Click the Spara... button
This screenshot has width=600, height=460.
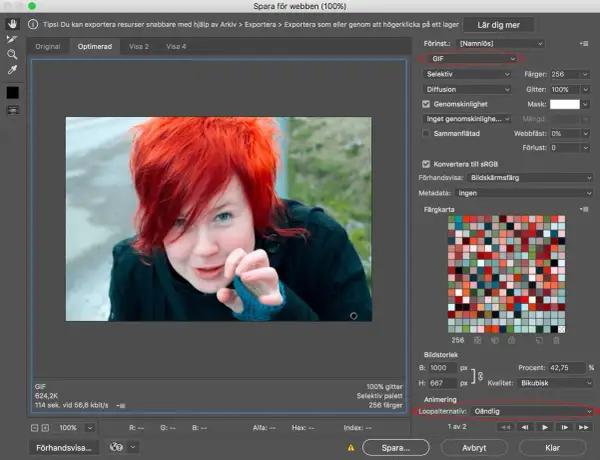click(x=396, y=447)
